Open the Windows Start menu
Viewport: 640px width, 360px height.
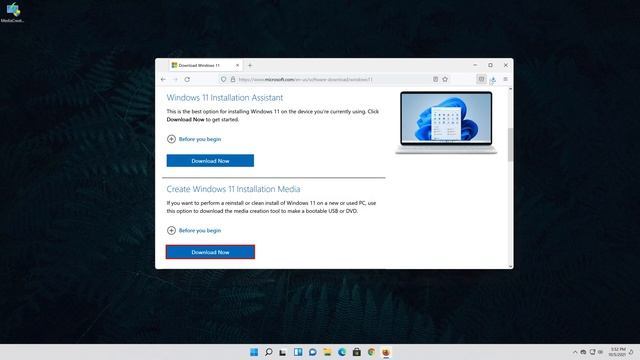pyautogui.click(x=254, y=352)
